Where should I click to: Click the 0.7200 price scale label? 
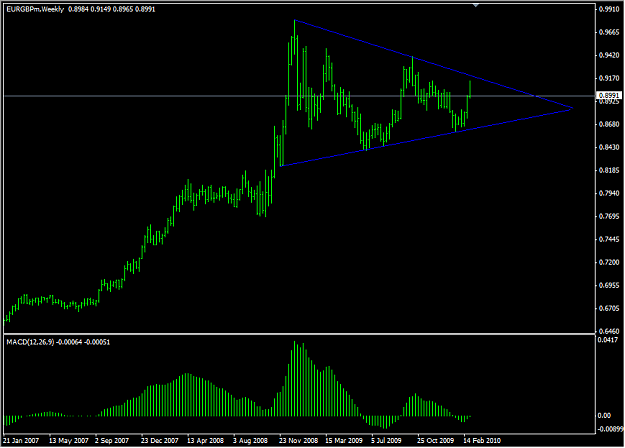pos(610,262)
